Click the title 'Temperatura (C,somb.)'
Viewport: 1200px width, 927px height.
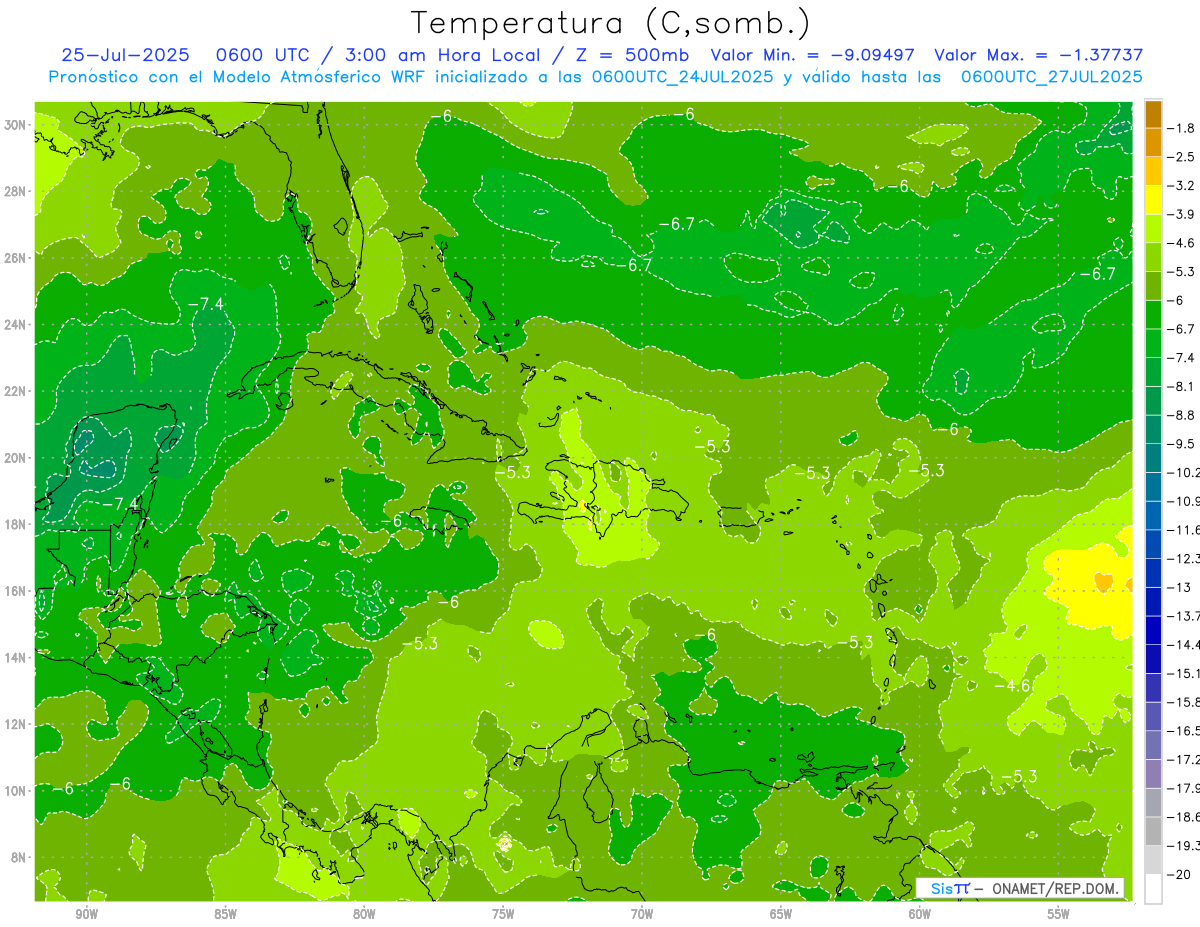point(610,23)
